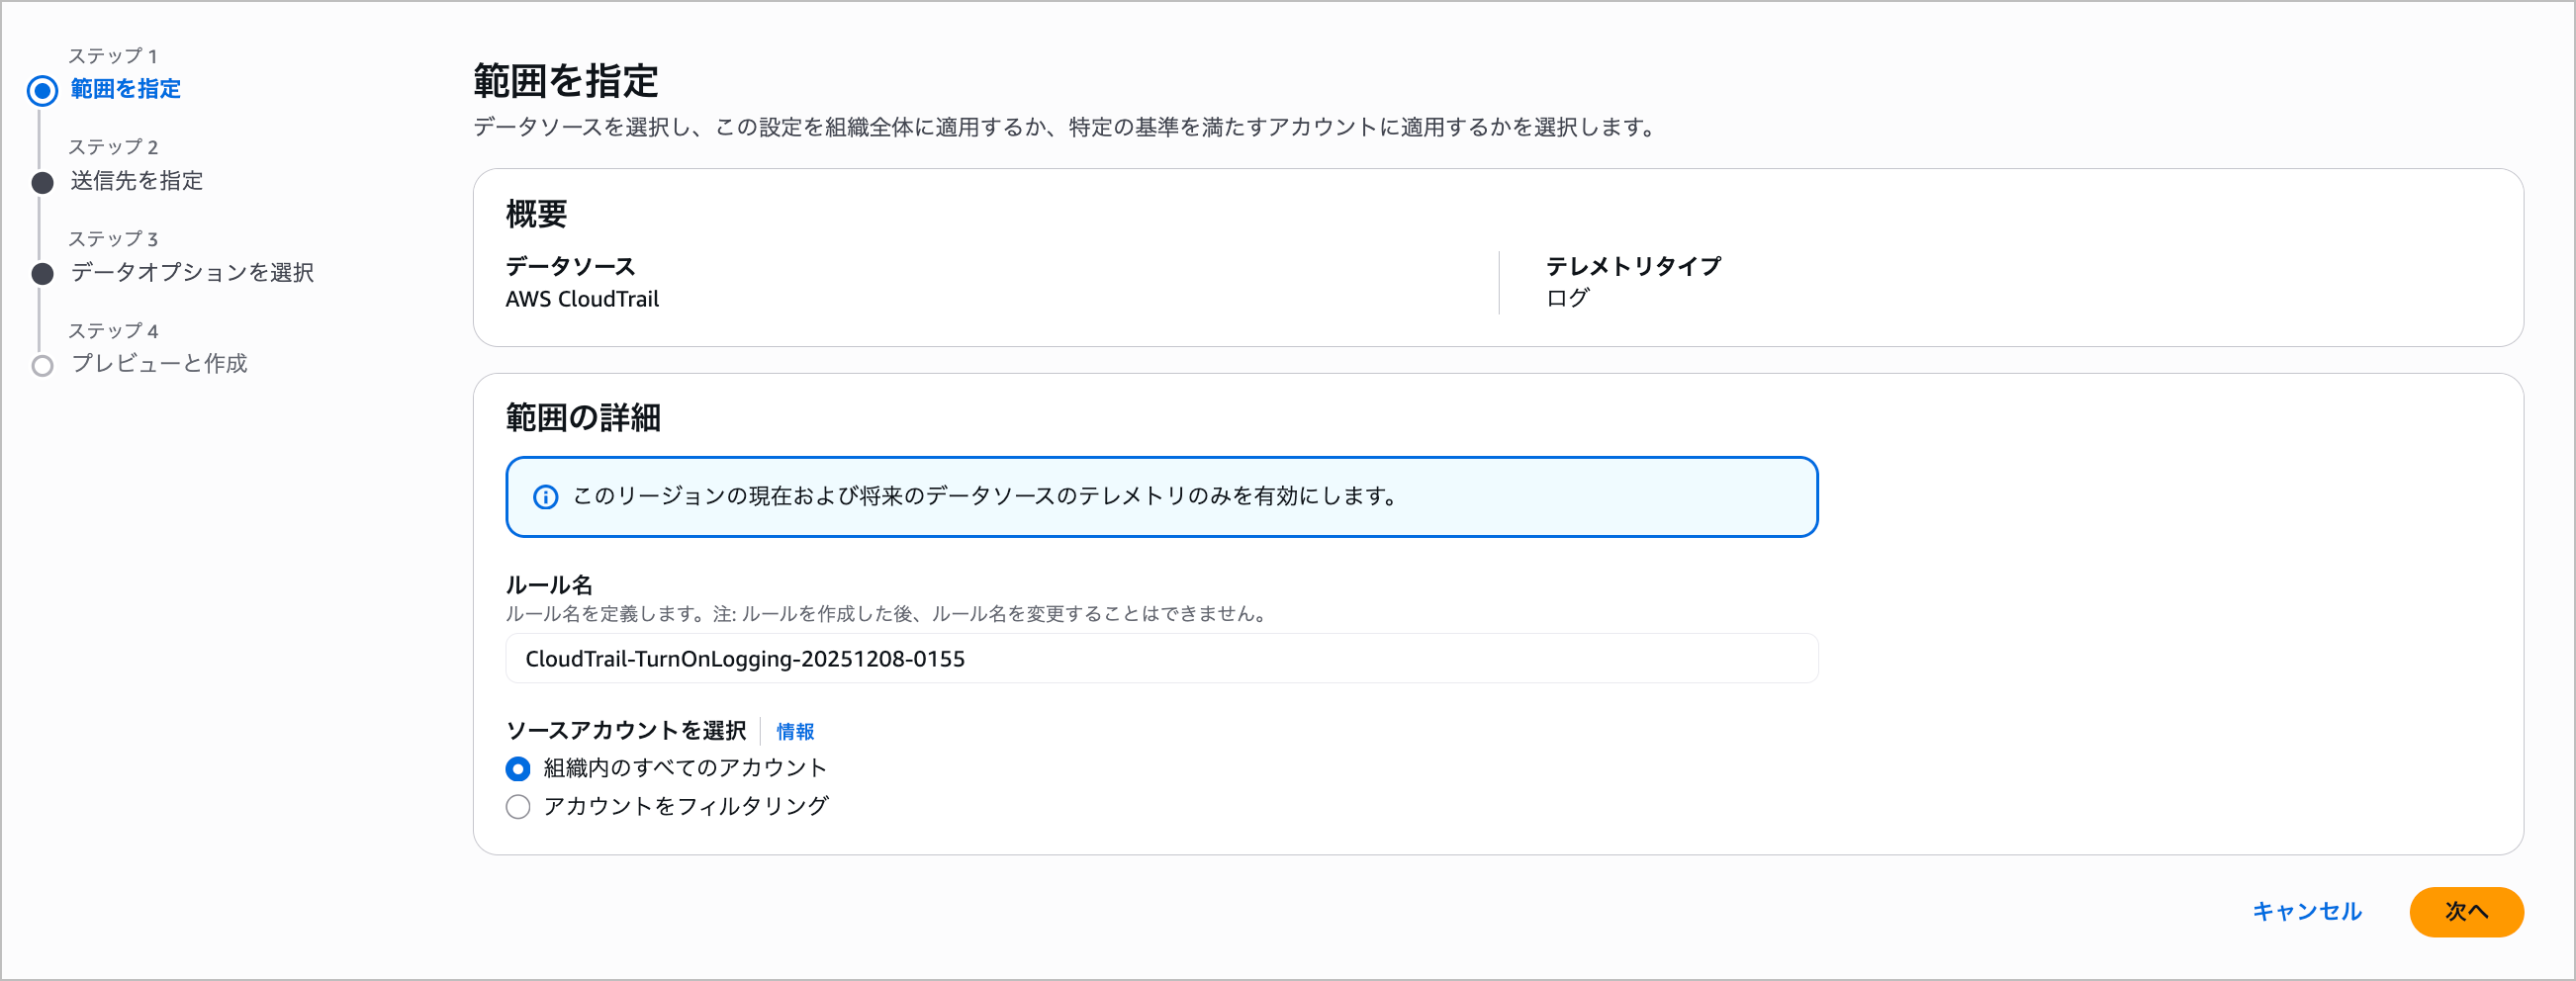The width and height of the screenshot is (2576, 981).
Task: Click the Step 2 dot indicator
Action: (x=42, y=183)
